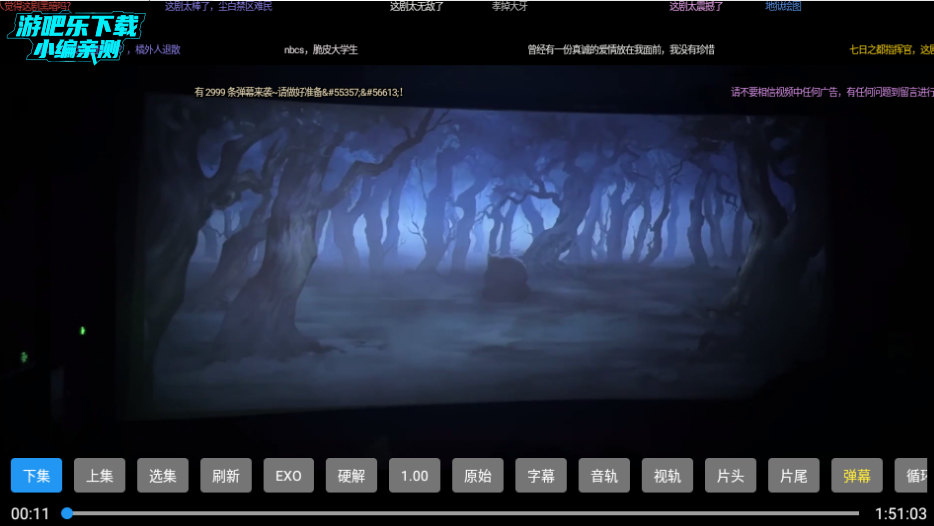Go to previous episode with 上集
This screenshot has width=934, height=526.
pos(99,475)
